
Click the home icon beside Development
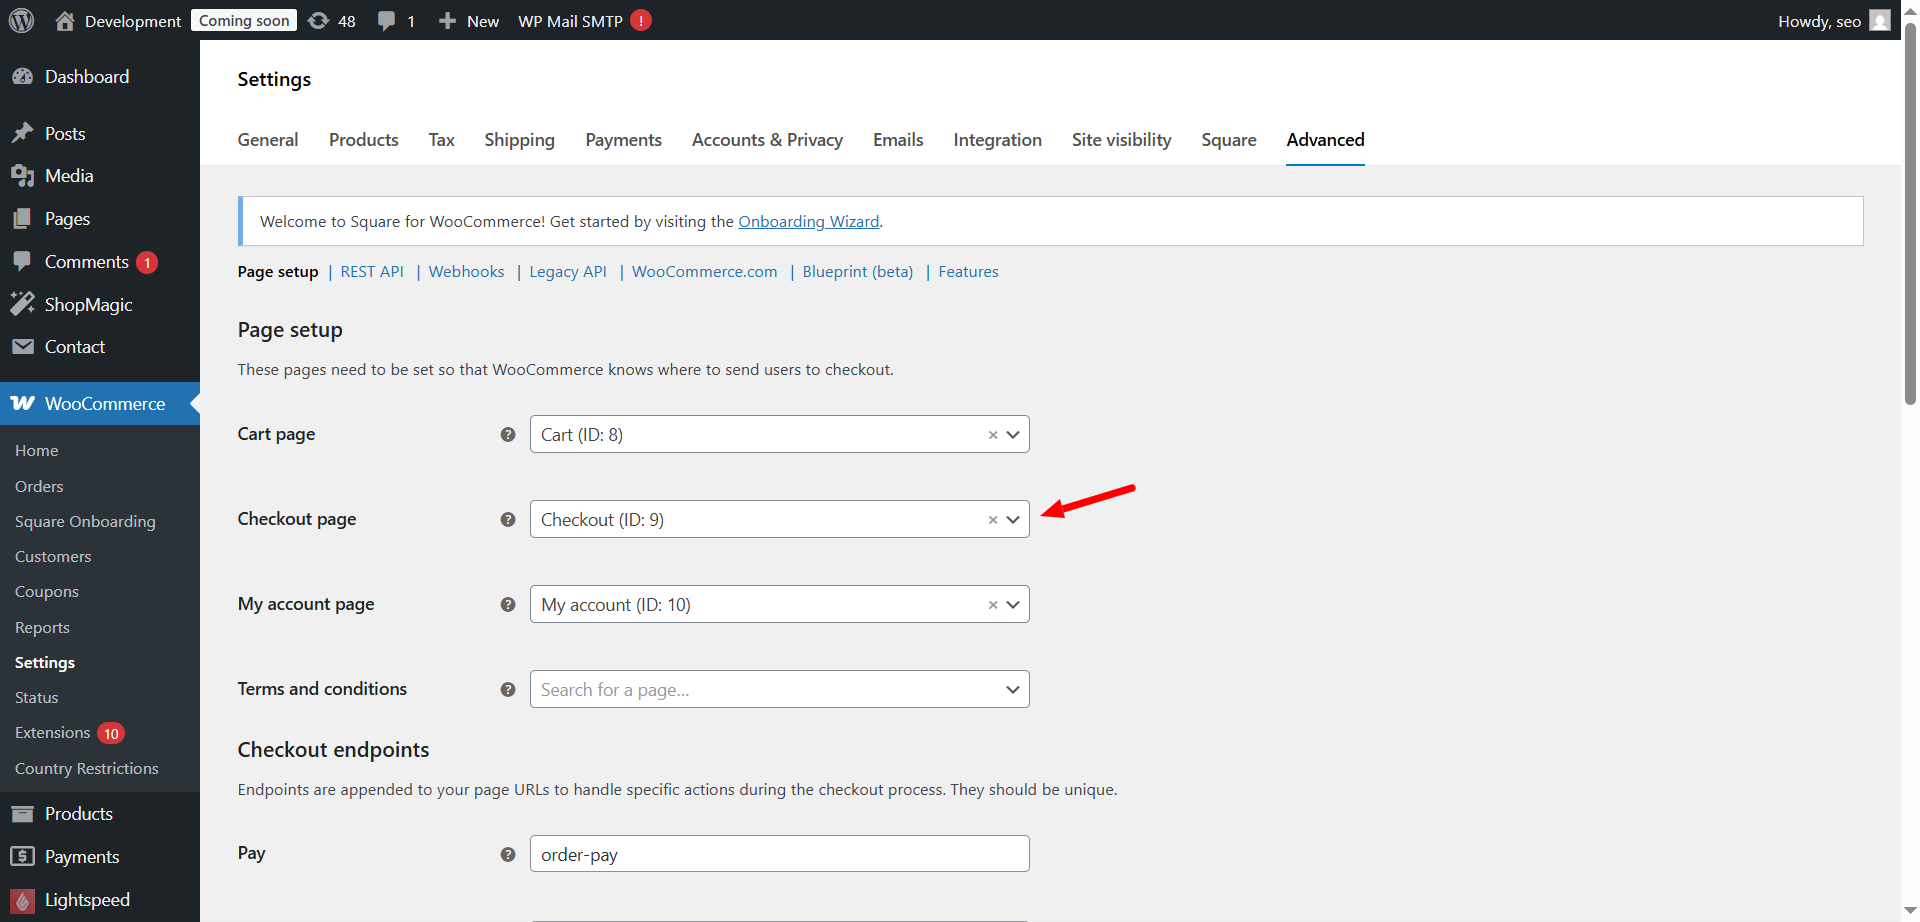point(65,21)
